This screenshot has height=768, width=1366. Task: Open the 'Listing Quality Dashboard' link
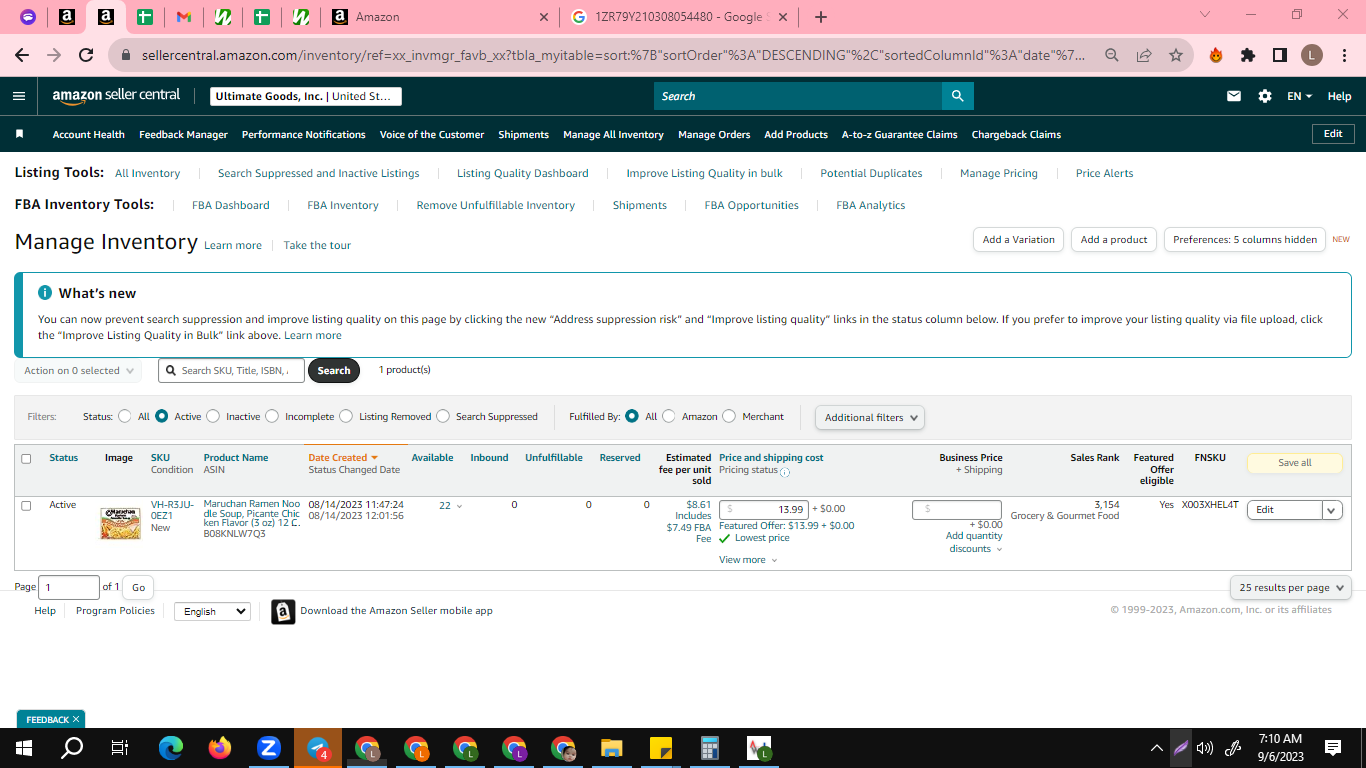coord(523,173)
